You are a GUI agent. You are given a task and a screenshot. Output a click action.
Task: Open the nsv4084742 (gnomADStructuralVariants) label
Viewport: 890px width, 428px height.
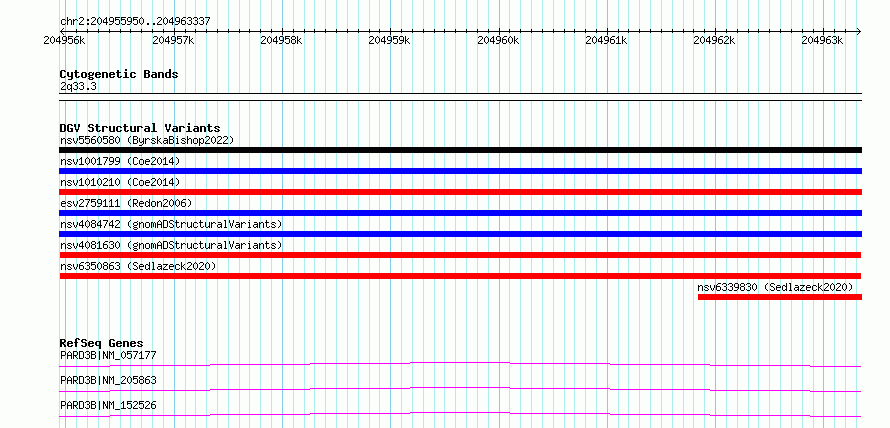pyautogui.click(x=171, y=224)
